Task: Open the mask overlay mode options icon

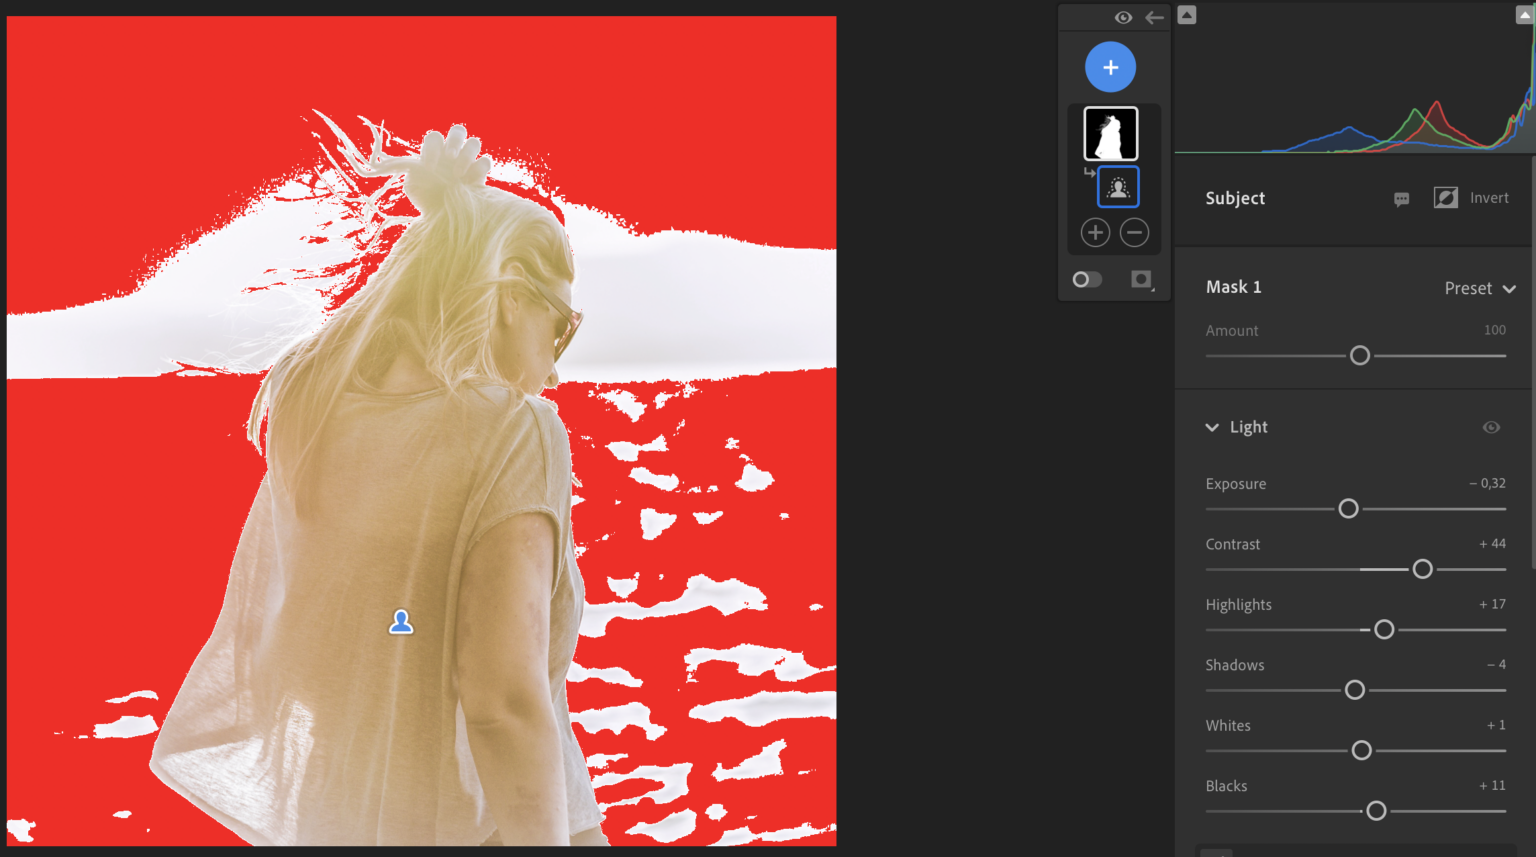Action: coord(1141,279)
